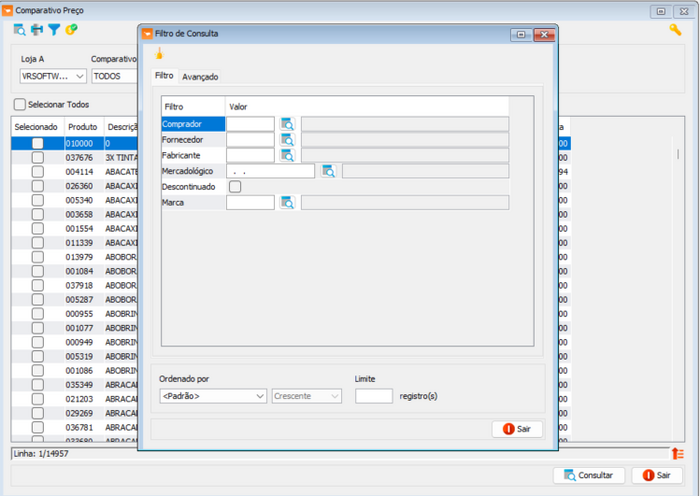Viewport: 700px width, 496px height.
Task: Click the Limite registros input field
Action: (374, 396)
